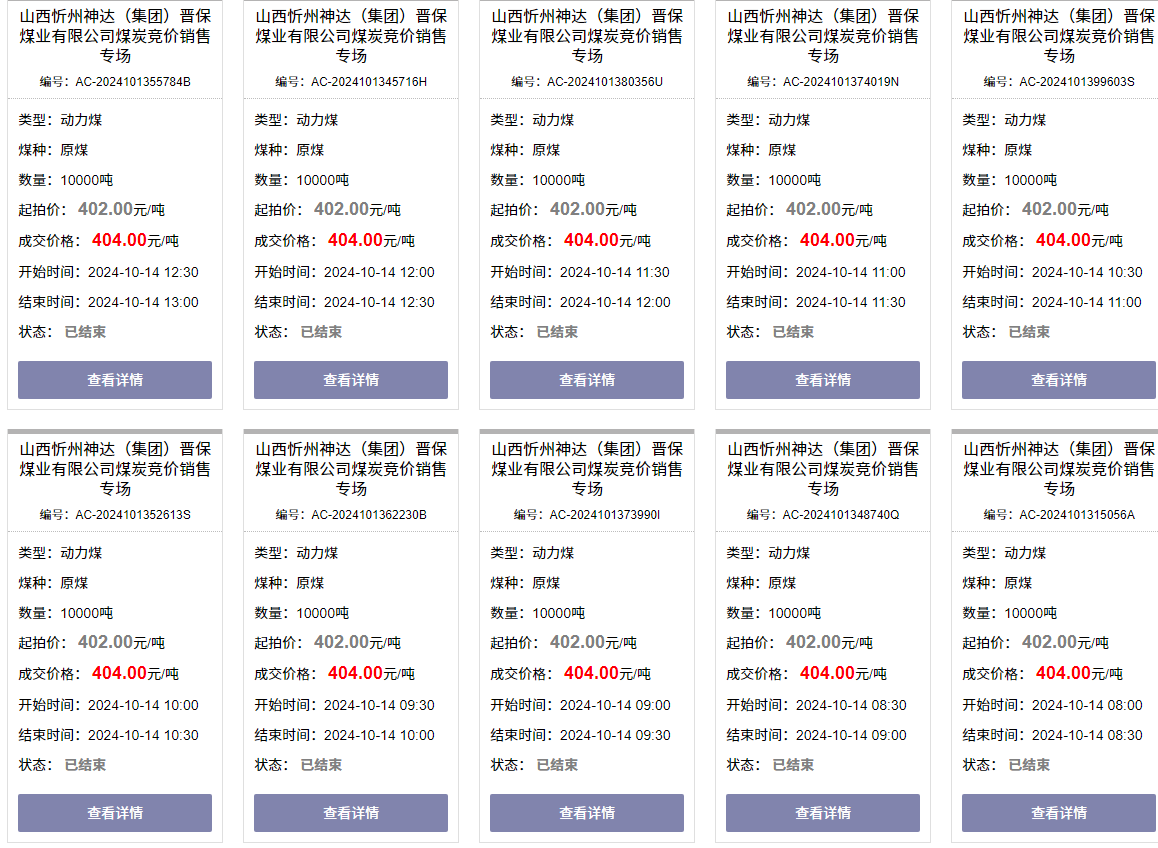The height and width of the screenshot is (848, 1158).
Task: Click the title above code AC-2024101352613S
Action: (114, 468)
